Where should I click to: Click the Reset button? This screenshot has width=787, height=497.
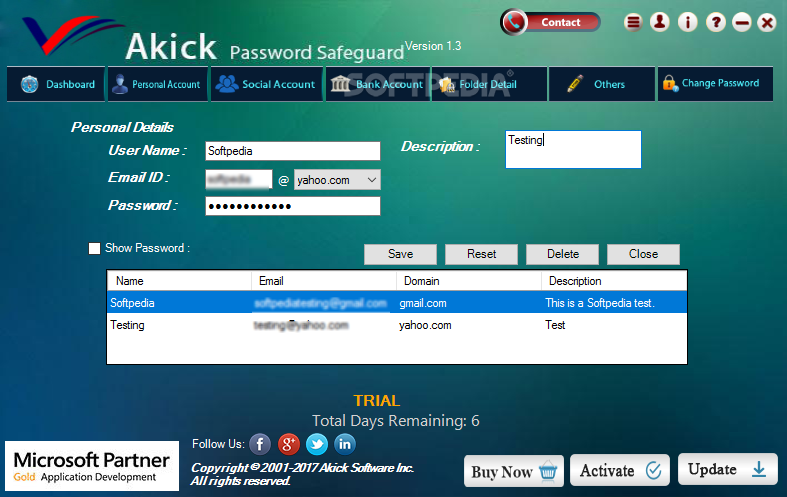(481, 254)
